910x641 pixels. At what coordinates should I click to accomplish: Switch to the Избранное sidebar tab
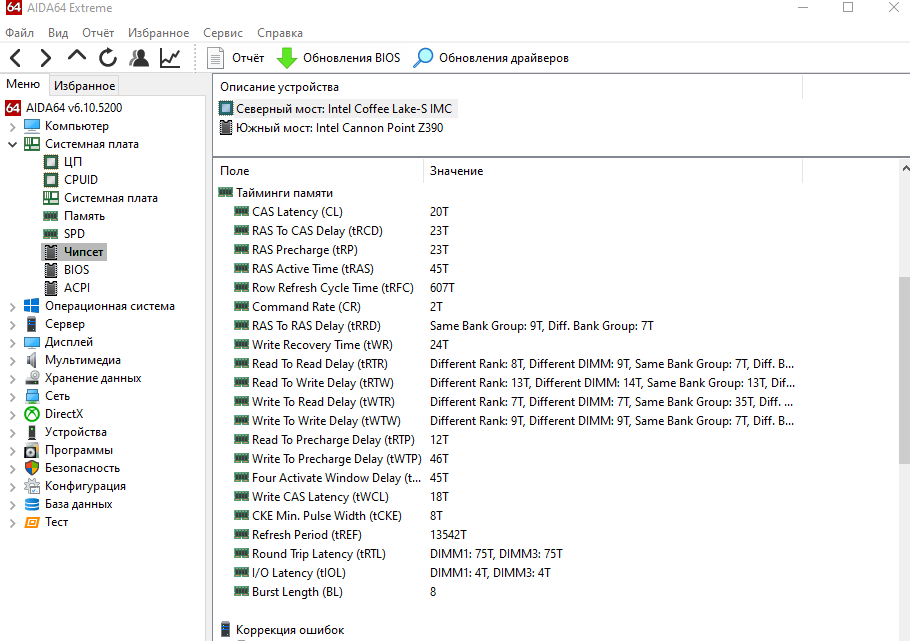coord(84,86)
